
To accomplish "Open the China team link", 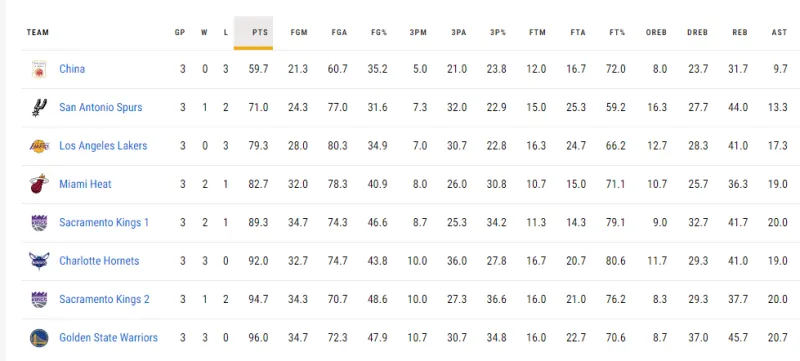I will click(72, 69).
